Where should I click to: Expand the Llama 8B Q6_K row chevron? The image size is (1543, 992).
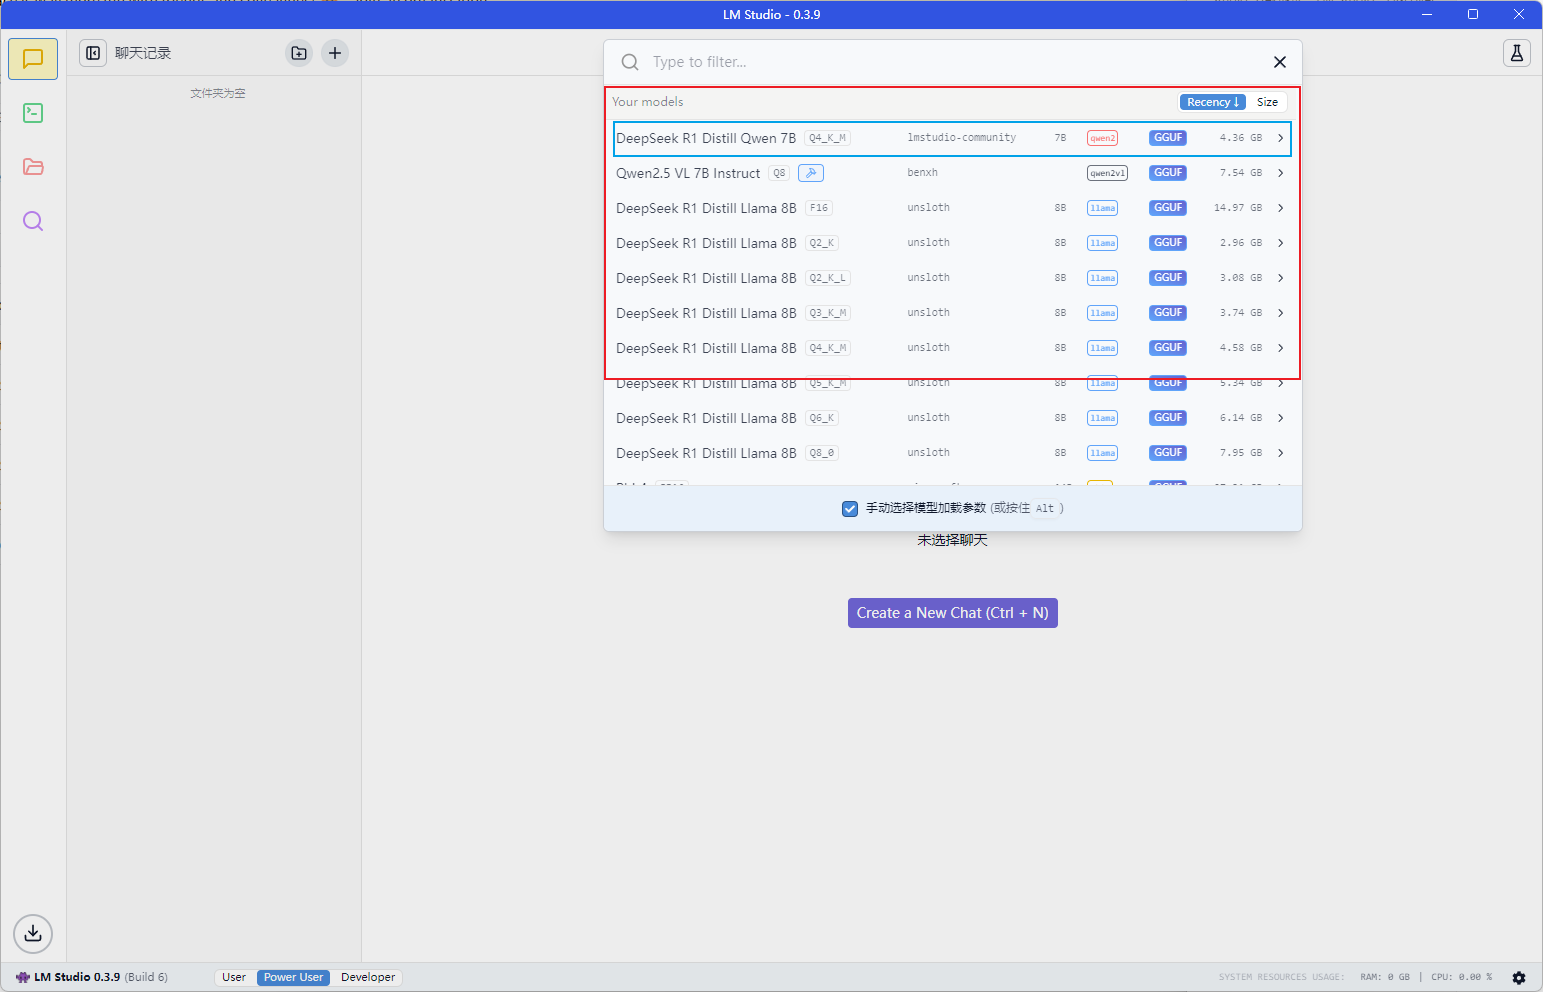tap(1280, 418)
